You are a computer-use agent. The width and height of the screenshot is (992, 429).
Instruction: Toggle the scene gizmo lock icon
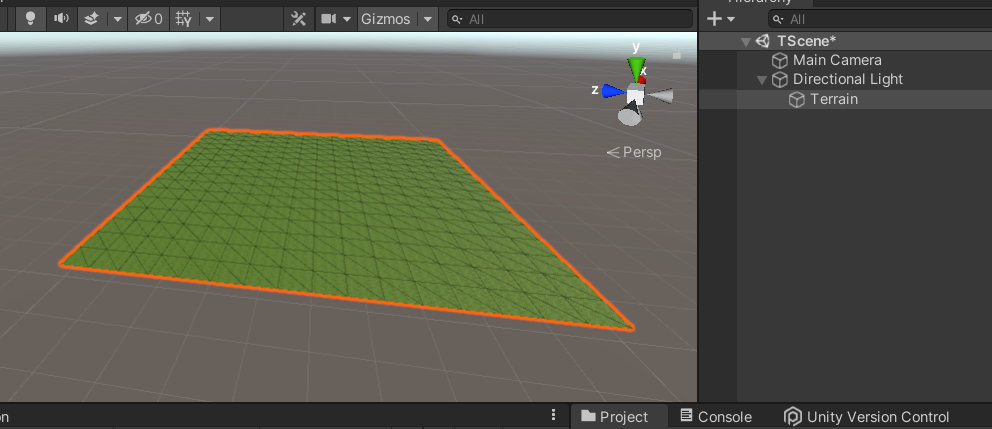676,54
